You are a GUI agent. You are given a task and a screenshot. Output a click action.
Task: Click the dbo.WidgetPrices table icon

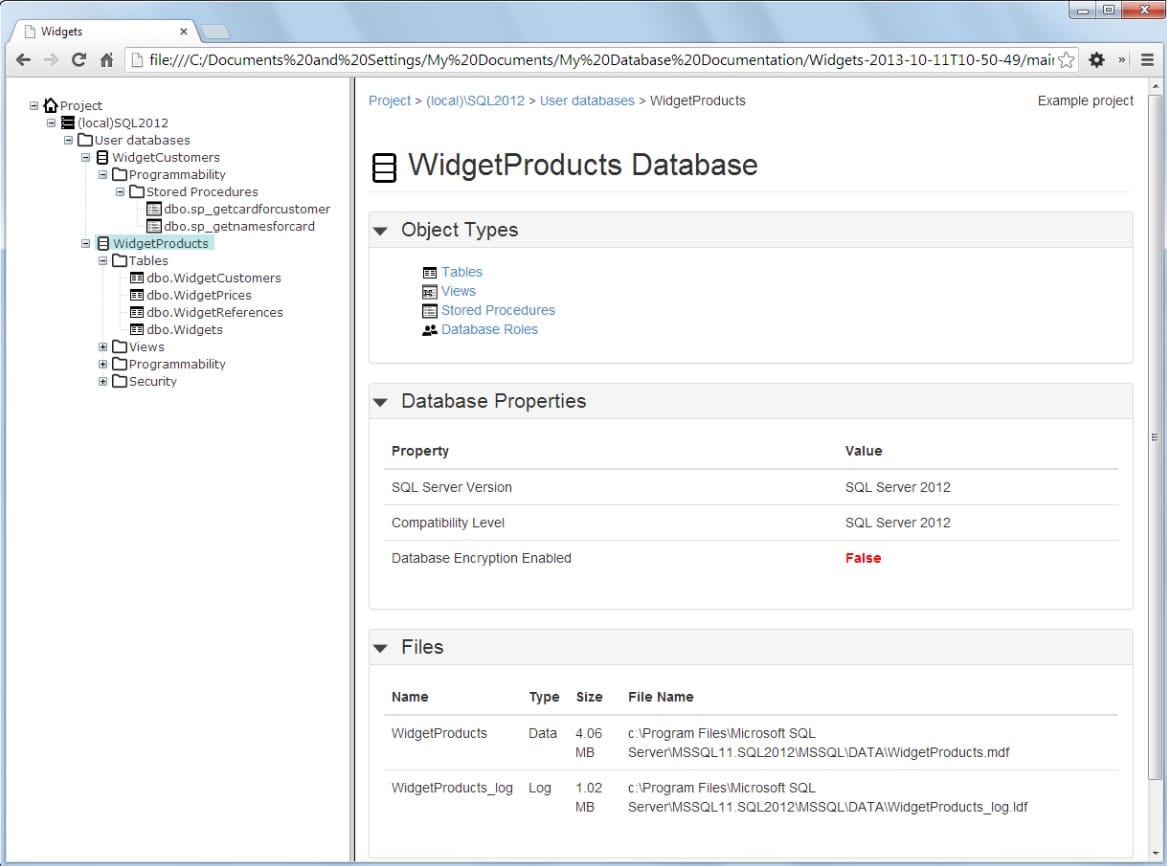(137, 295)
